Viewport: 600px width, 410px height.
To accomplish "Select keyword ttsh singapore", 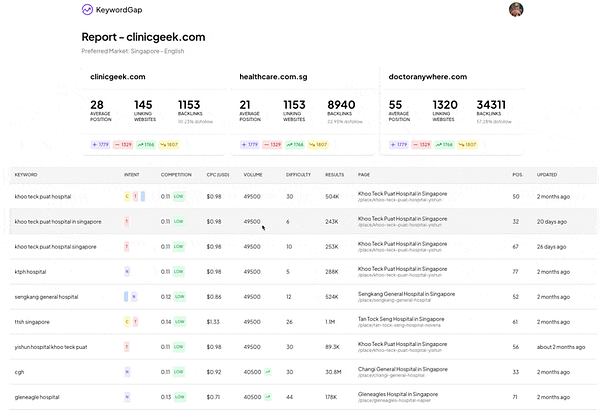I will pos(32,322).
